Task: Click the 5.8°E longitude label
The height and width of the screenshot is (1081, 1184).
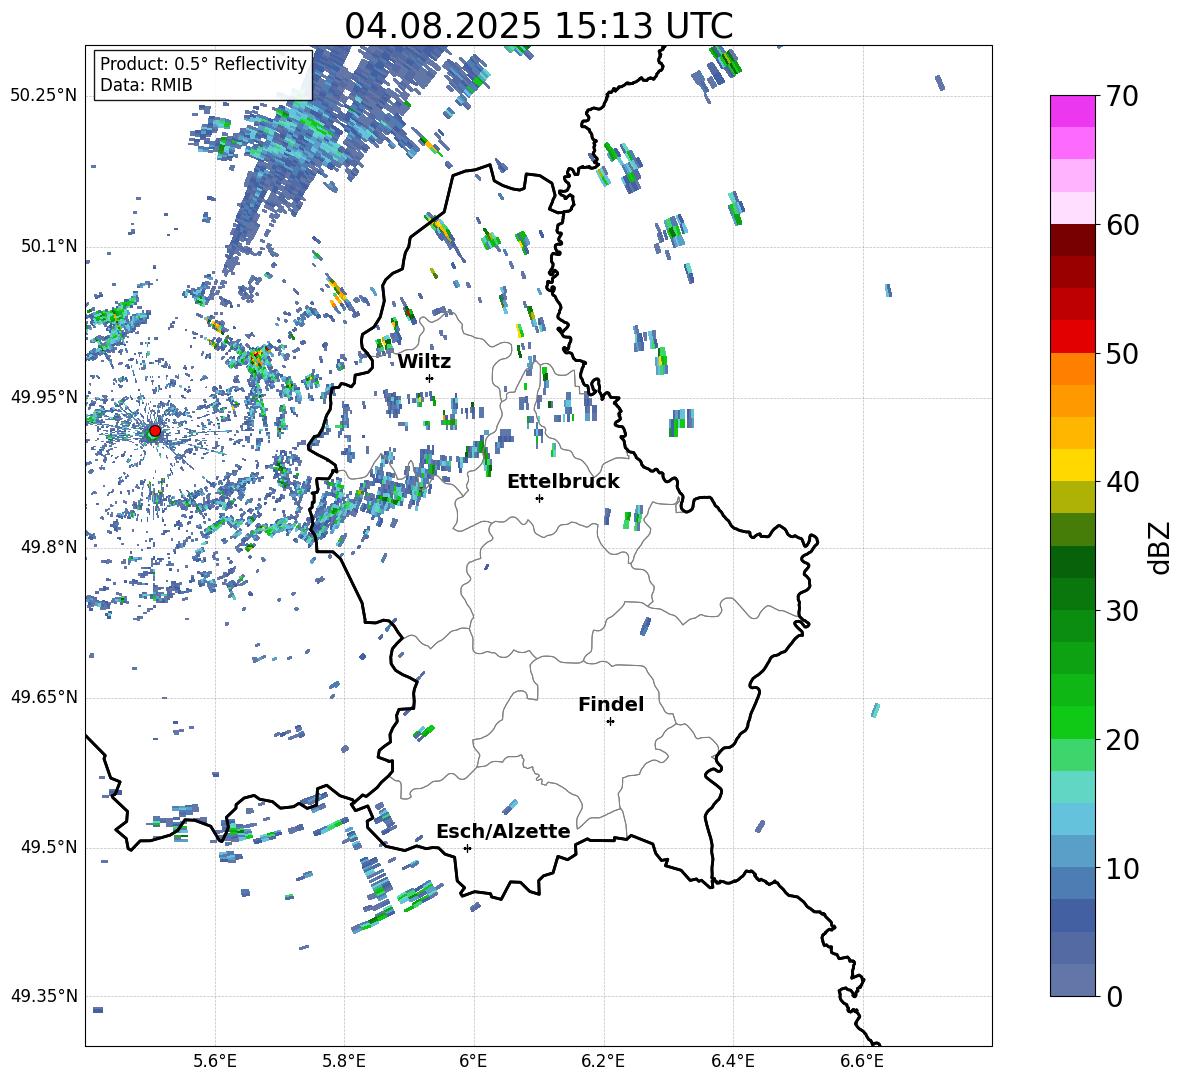Action: tap(344, 1061)
